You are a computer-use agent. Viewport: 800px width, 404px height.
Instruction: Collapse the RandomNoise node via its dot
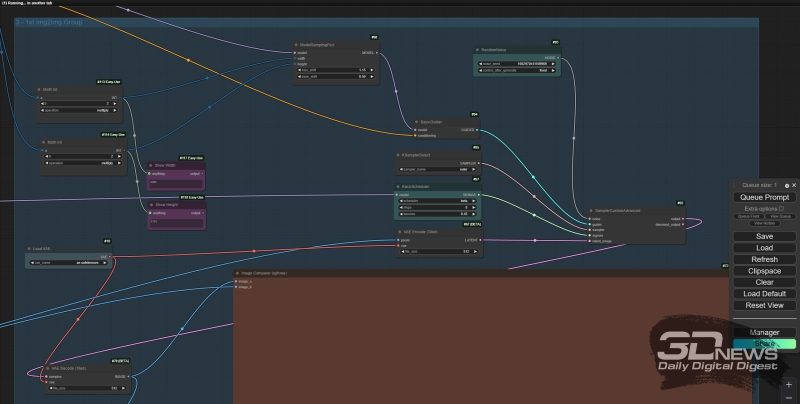pos(477,48)
